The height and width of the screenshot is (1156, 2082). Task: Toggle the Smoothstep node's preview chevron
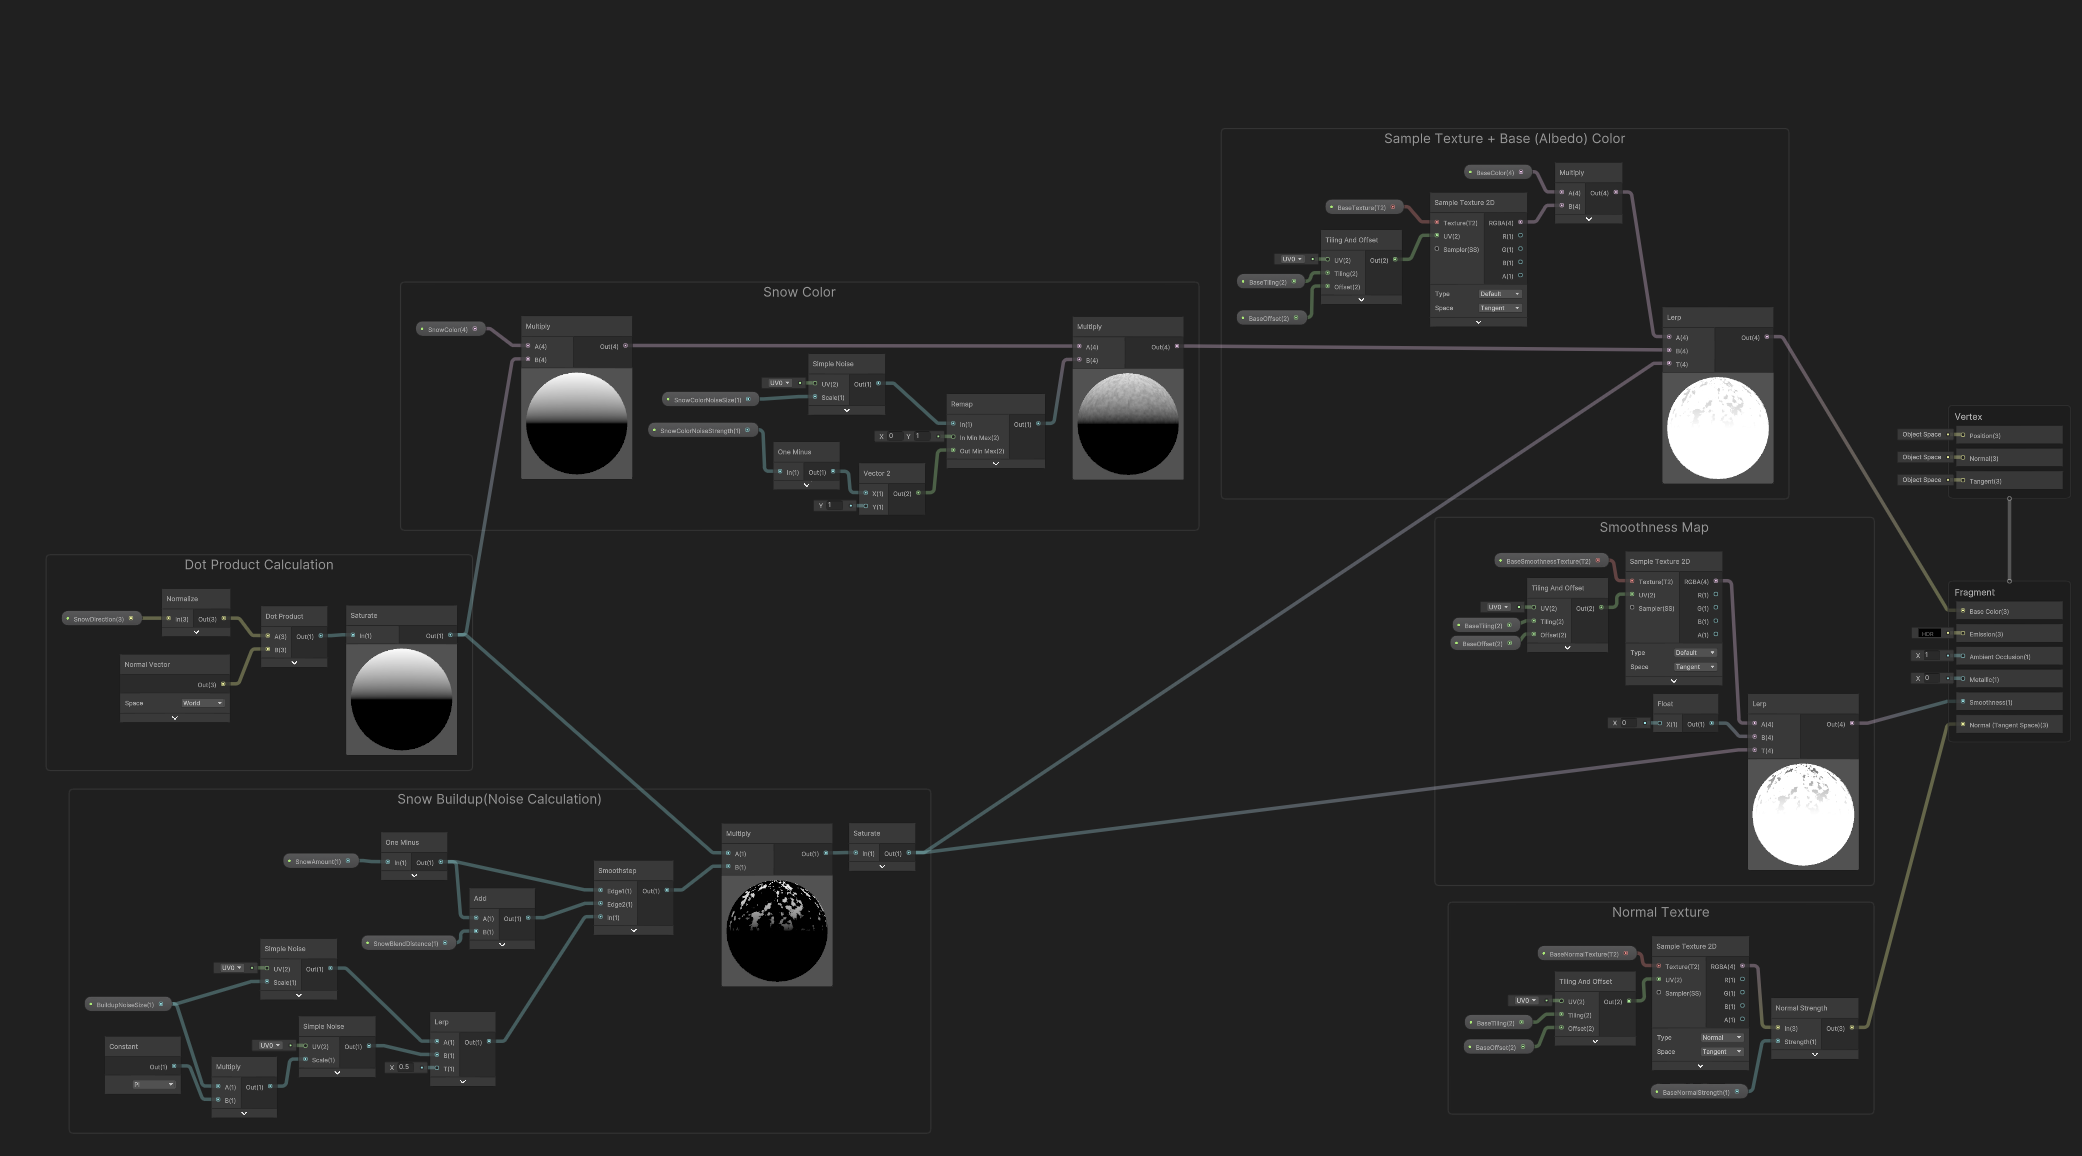click(633, 930)
